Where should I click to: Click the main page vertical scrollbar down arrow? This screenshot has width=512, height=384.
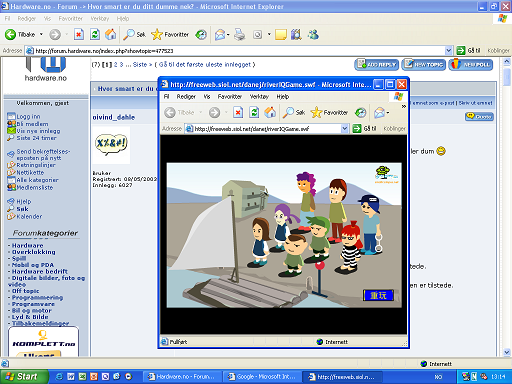507,352
